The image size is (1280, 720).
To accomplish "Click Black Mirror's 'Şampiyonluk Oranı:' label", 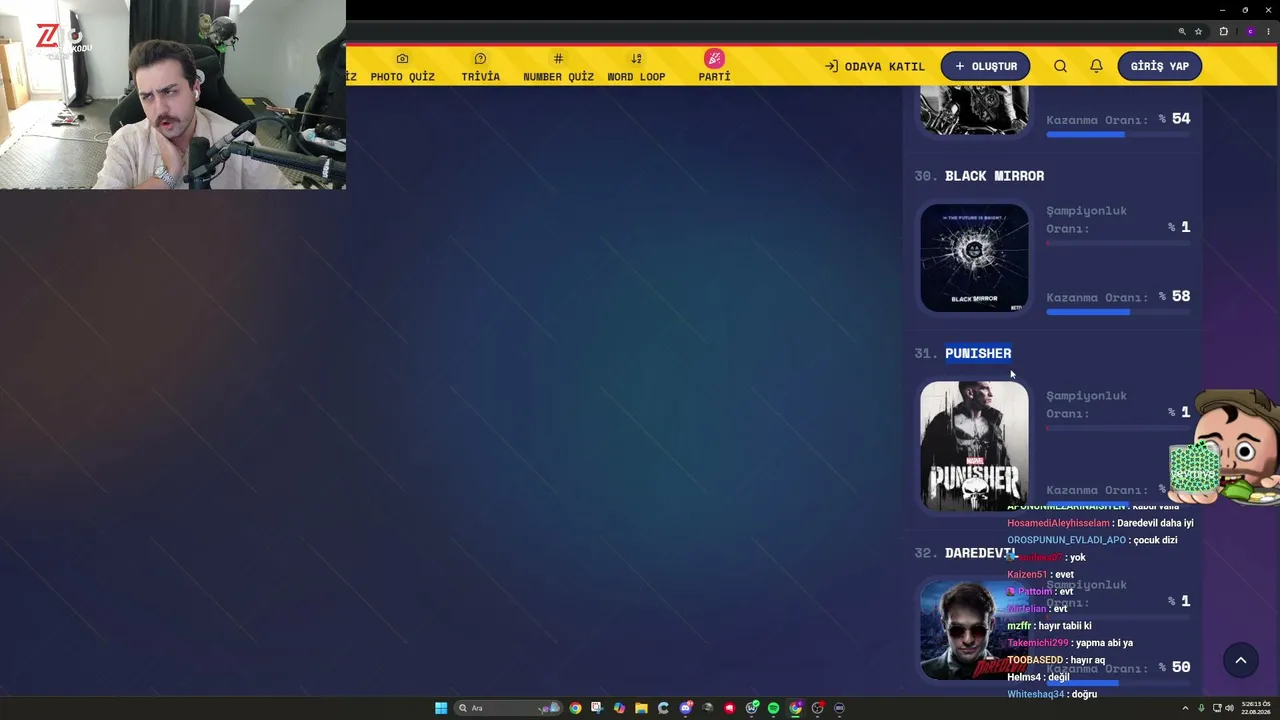I will 1086,220.
